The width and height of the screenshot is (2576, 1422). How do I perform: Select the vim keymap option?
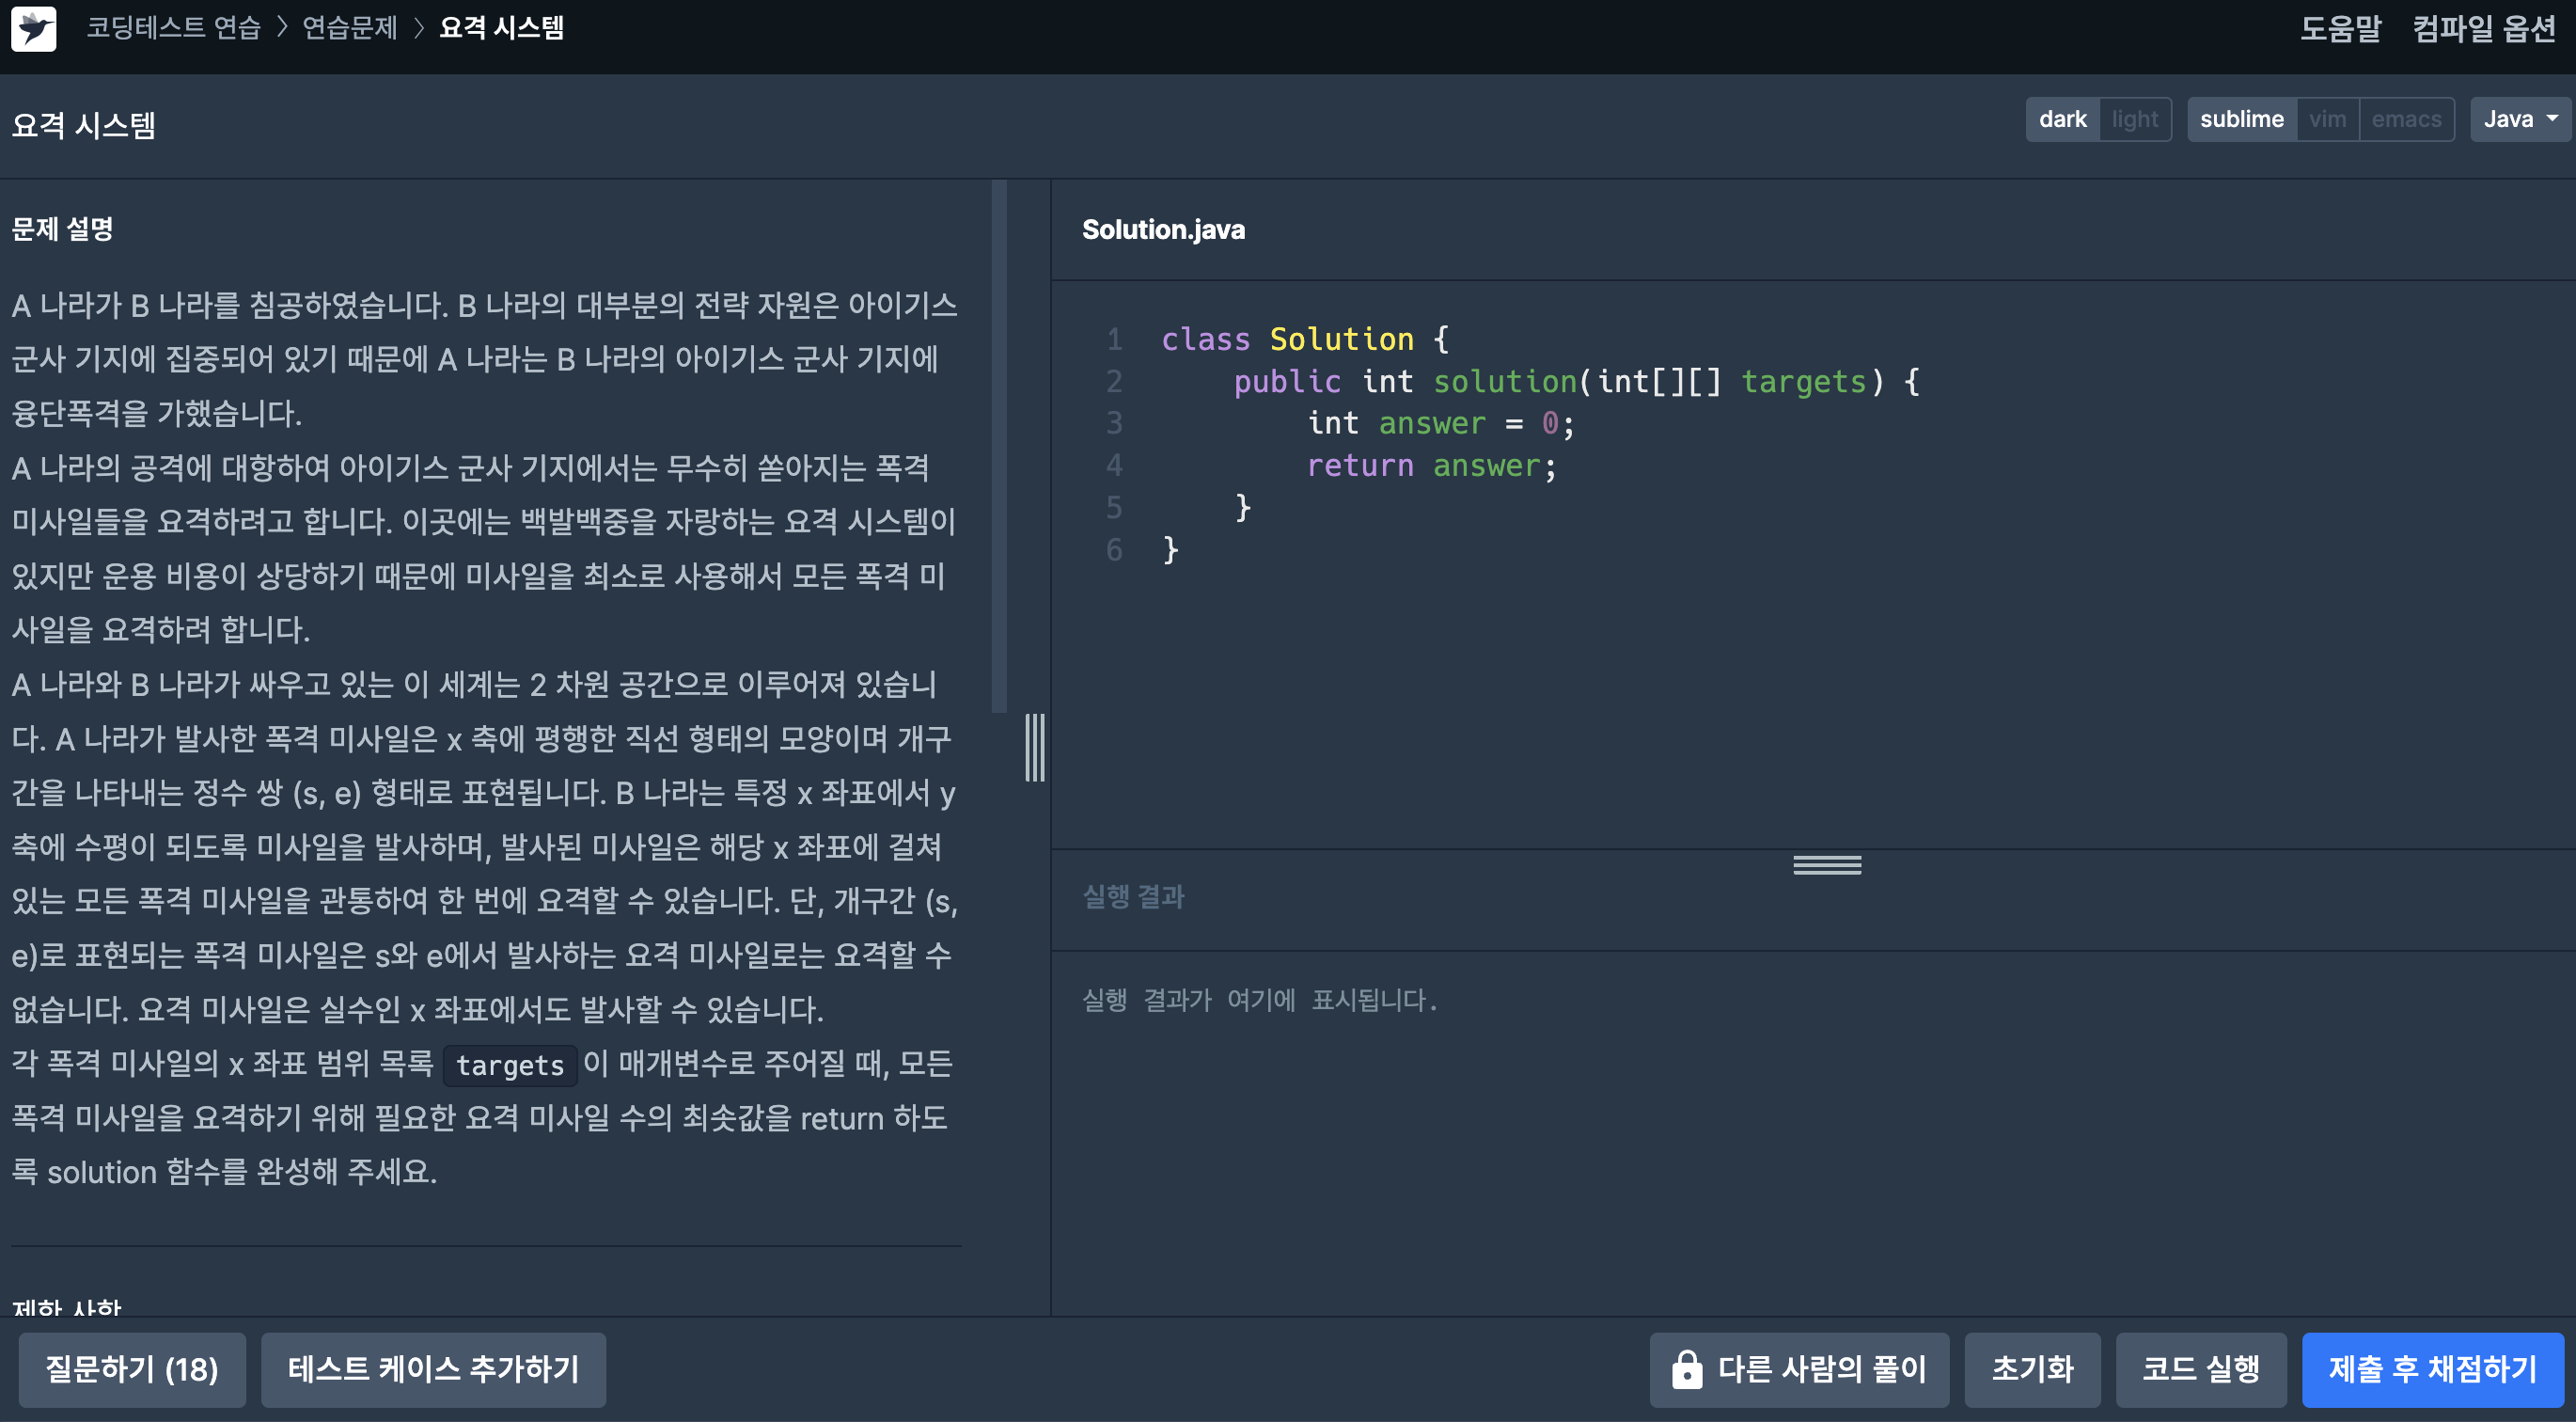tap(2327, 120)
